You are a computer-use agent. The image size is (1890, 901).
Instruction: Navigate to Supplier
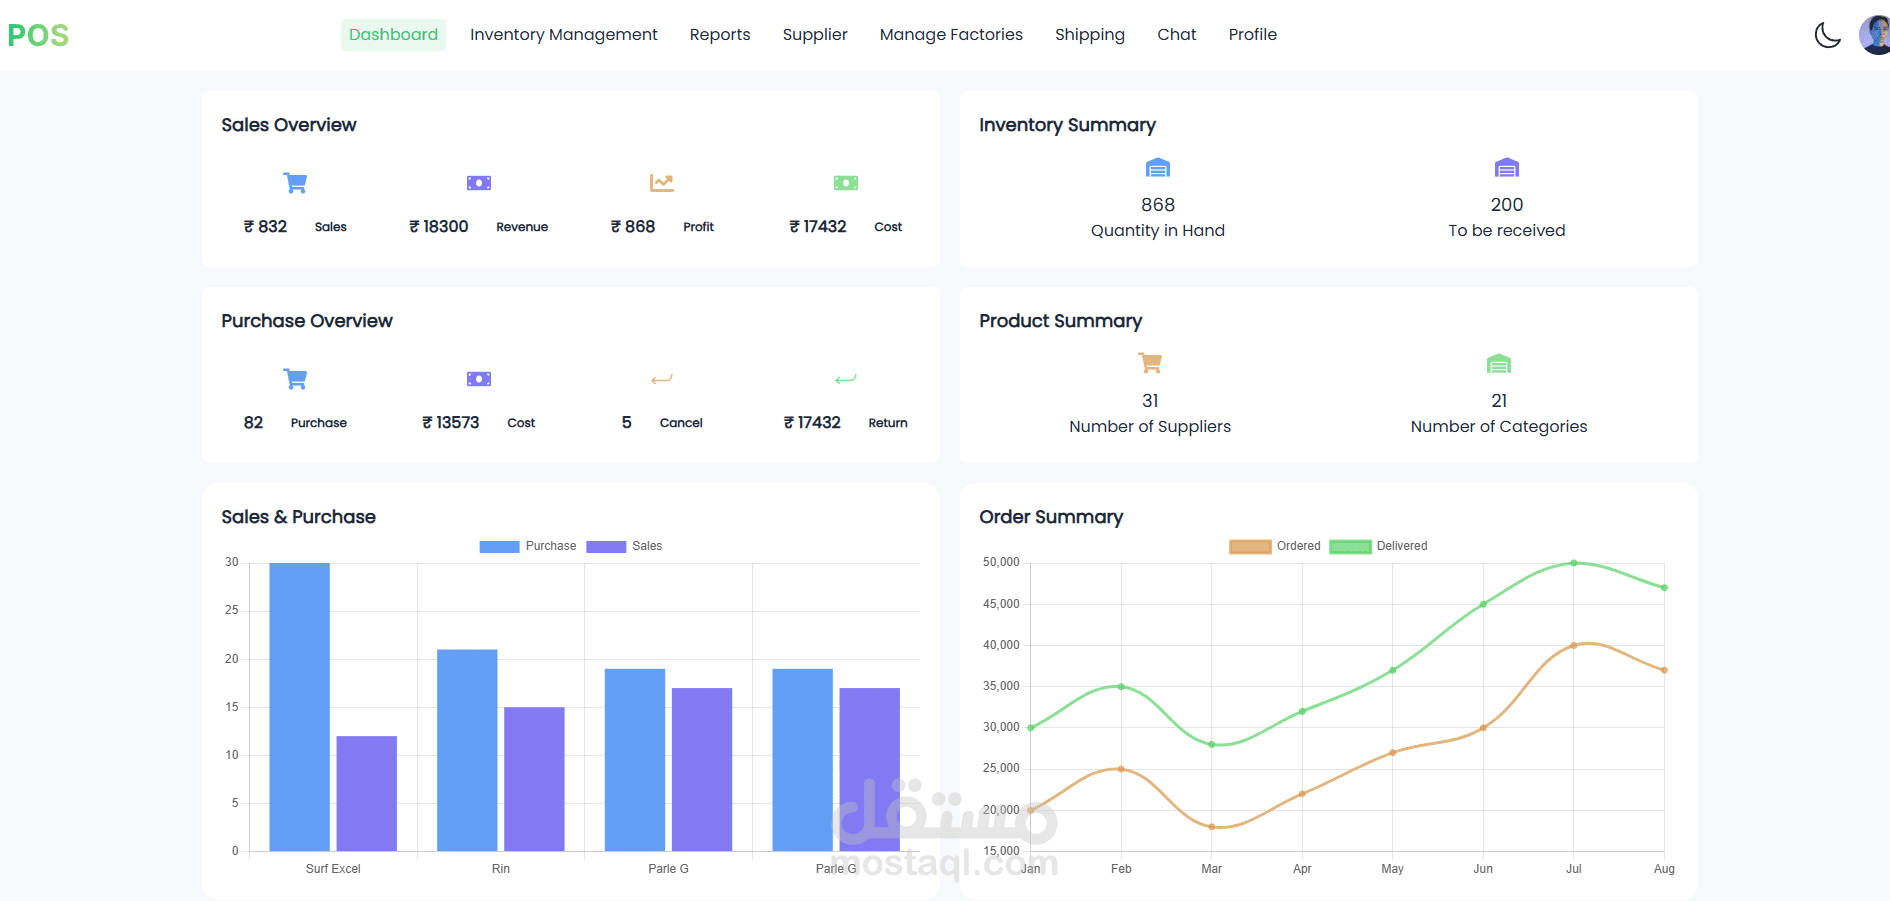pyautogui.click(x=815, y=34)
